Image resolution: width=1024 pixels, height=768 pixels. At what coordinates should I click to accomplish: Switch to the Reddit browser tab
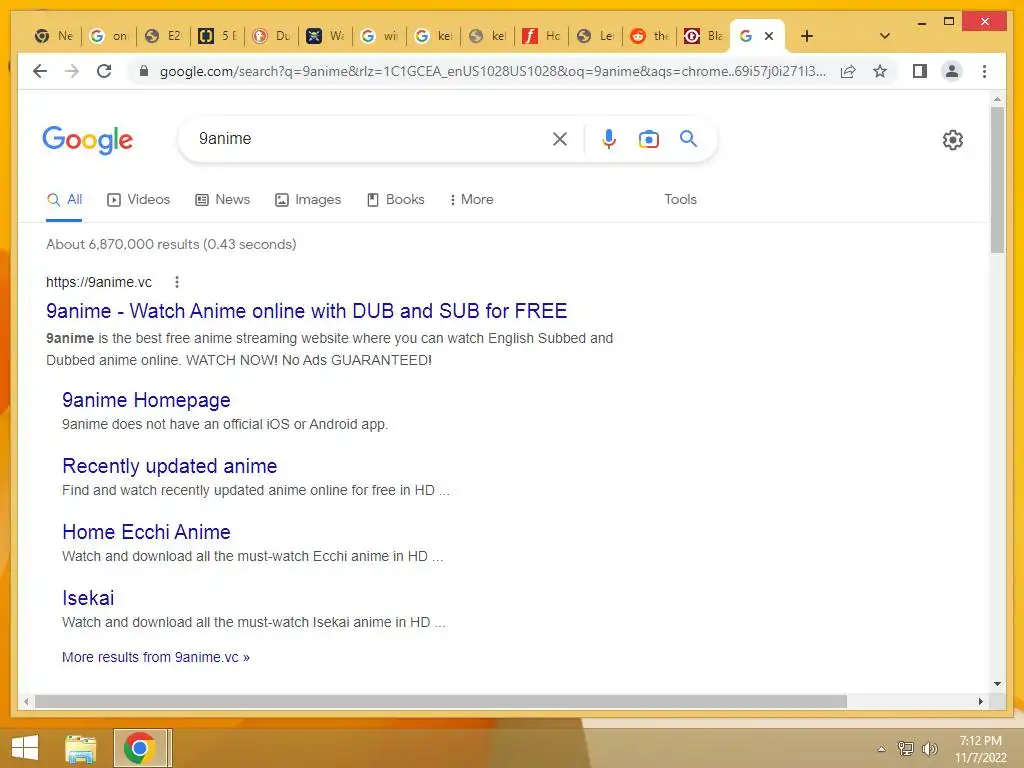(649, 36)
